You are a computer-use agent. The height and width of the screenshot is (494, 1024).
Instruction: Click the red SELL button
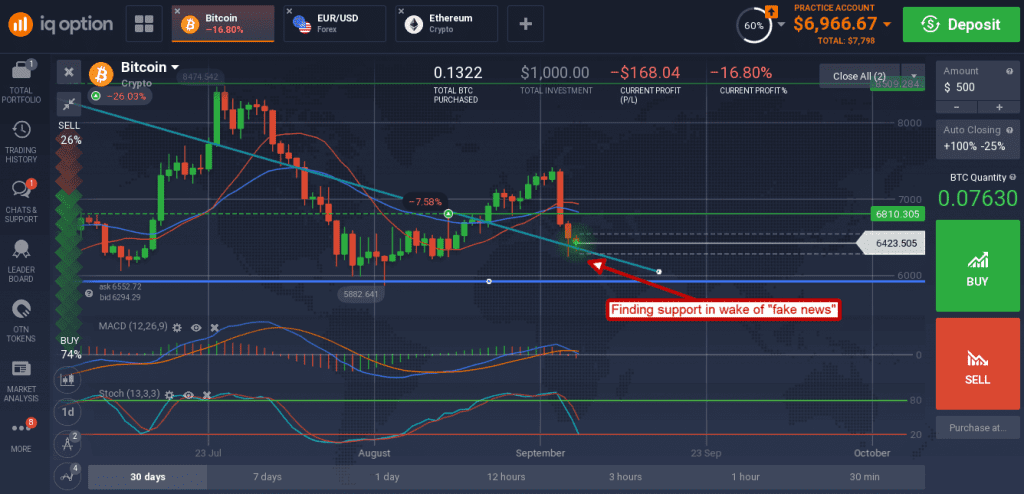click(x=977, y=364)
